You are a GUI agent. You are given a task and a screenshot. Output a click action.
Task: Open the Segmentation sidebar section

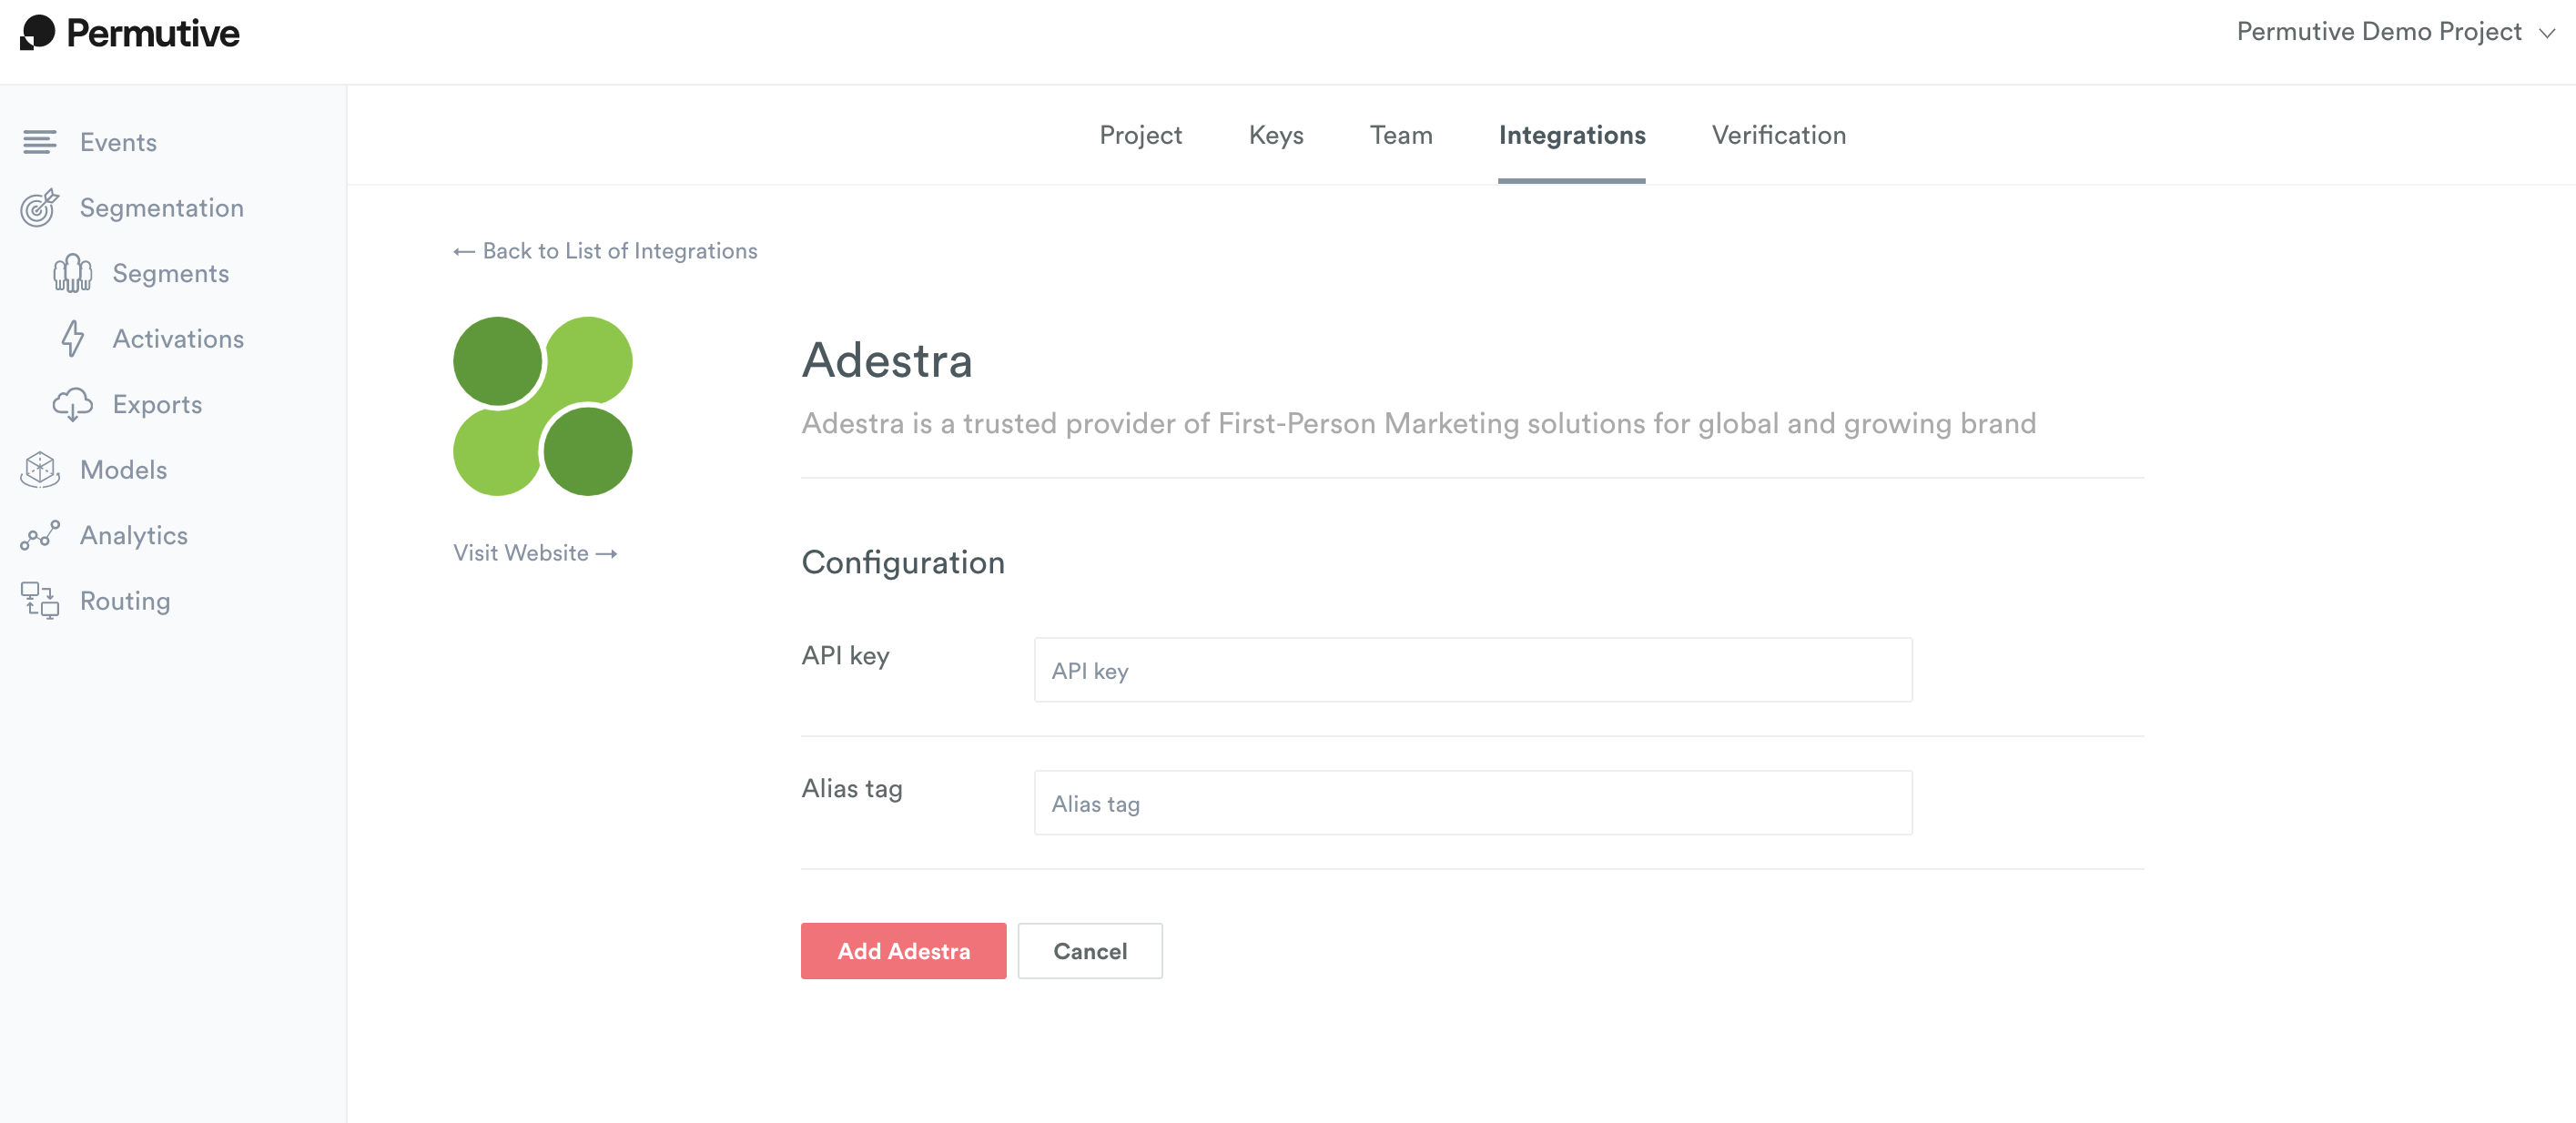click(162, 207)
